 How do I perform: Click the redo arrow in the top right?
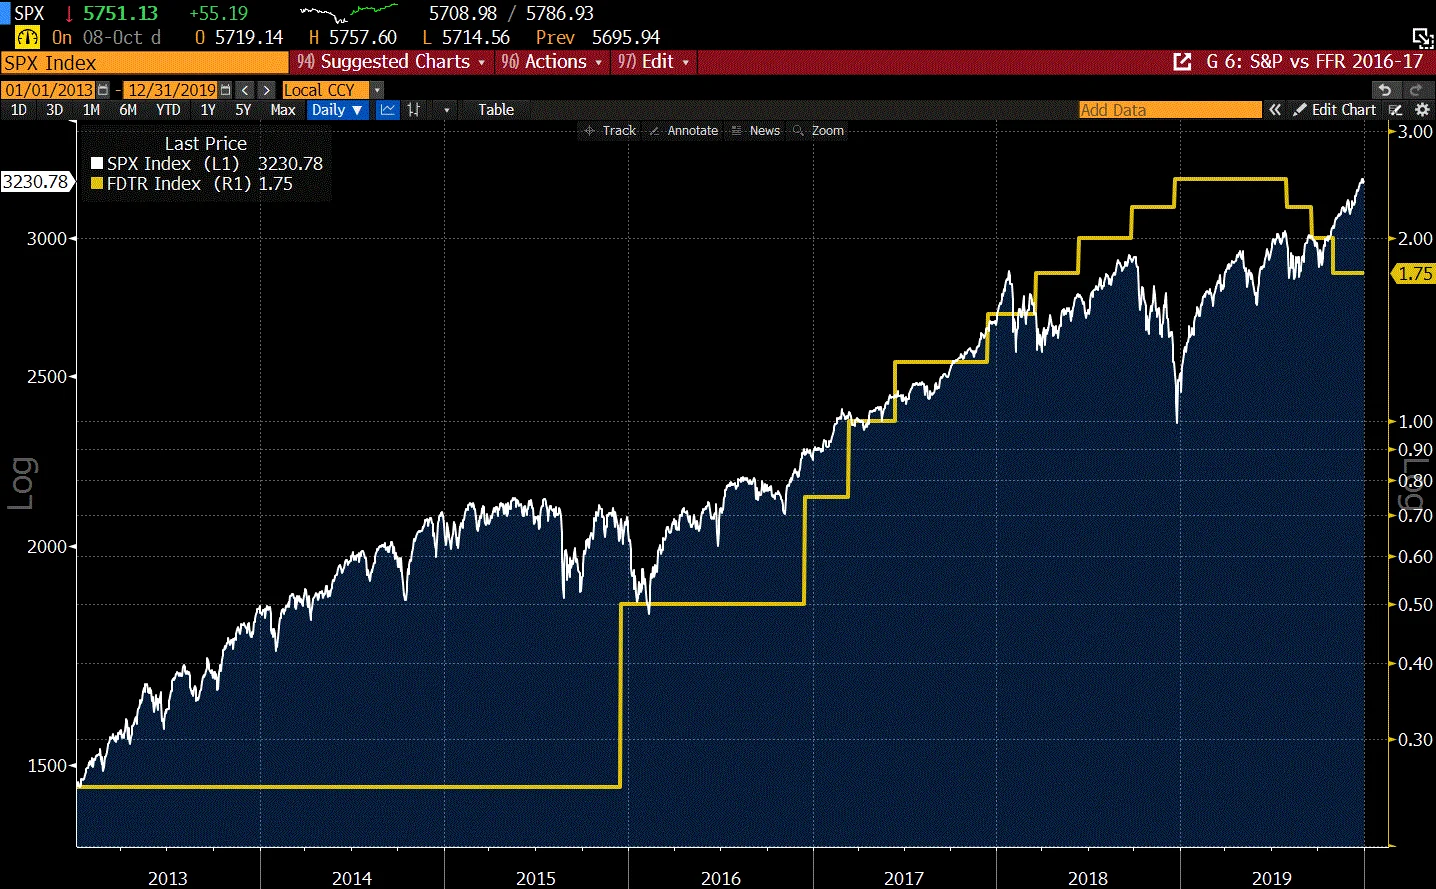coord(1414,89)
